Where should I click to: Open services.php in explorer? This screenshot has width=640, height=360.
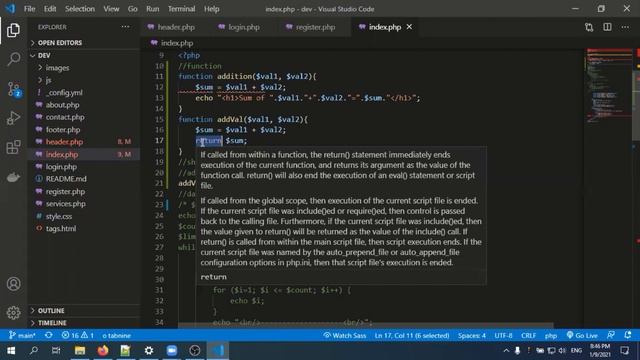(x=84, y=204)
